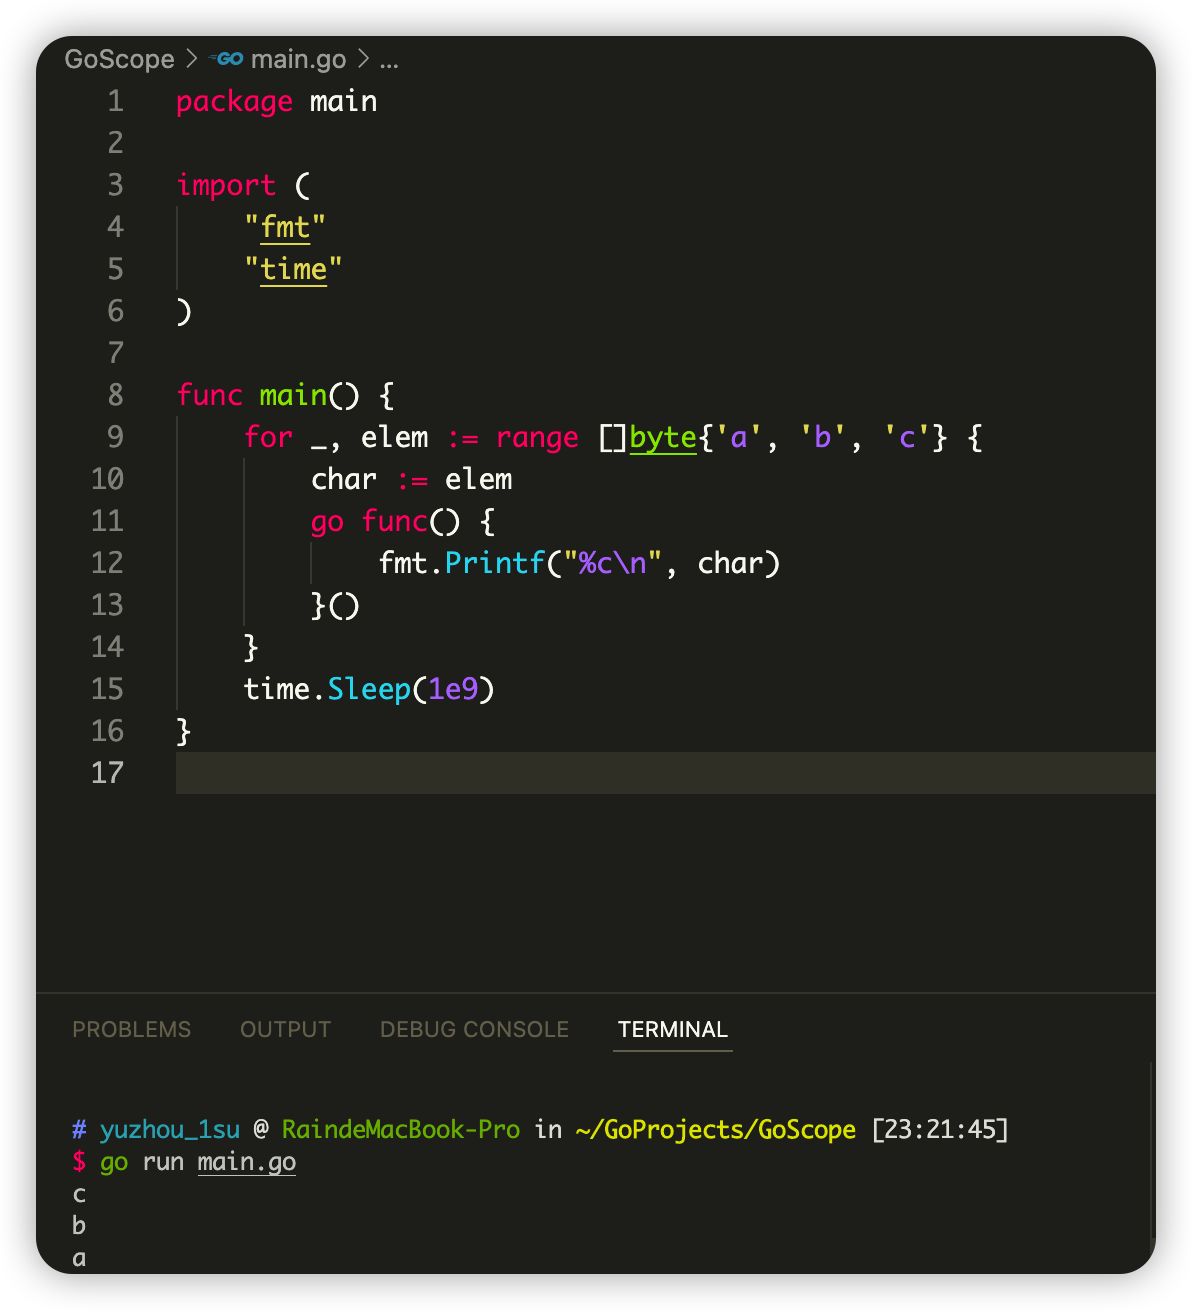The width and height of the screenshot is (1192, 1310).
Task: Click RaindeMacBook-Pro hostname in terminal
Action: [401, 1130]
